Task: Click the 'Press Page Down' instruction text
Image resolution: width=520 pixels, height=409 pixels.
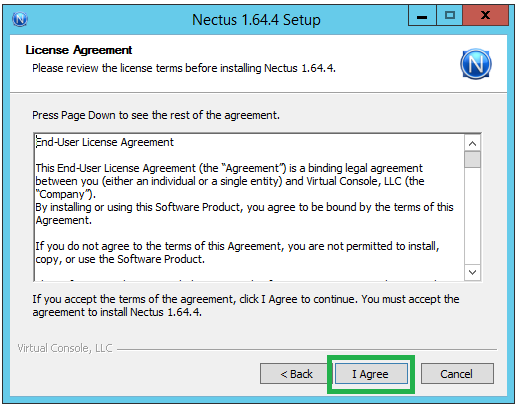Action: [156, 115]
